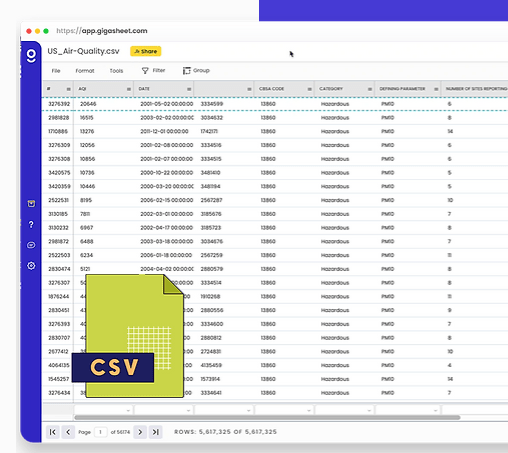The height and width of the screenshot is (453, 508).
Task: Go to the first page of rows
Action: [x=53, y=432]
